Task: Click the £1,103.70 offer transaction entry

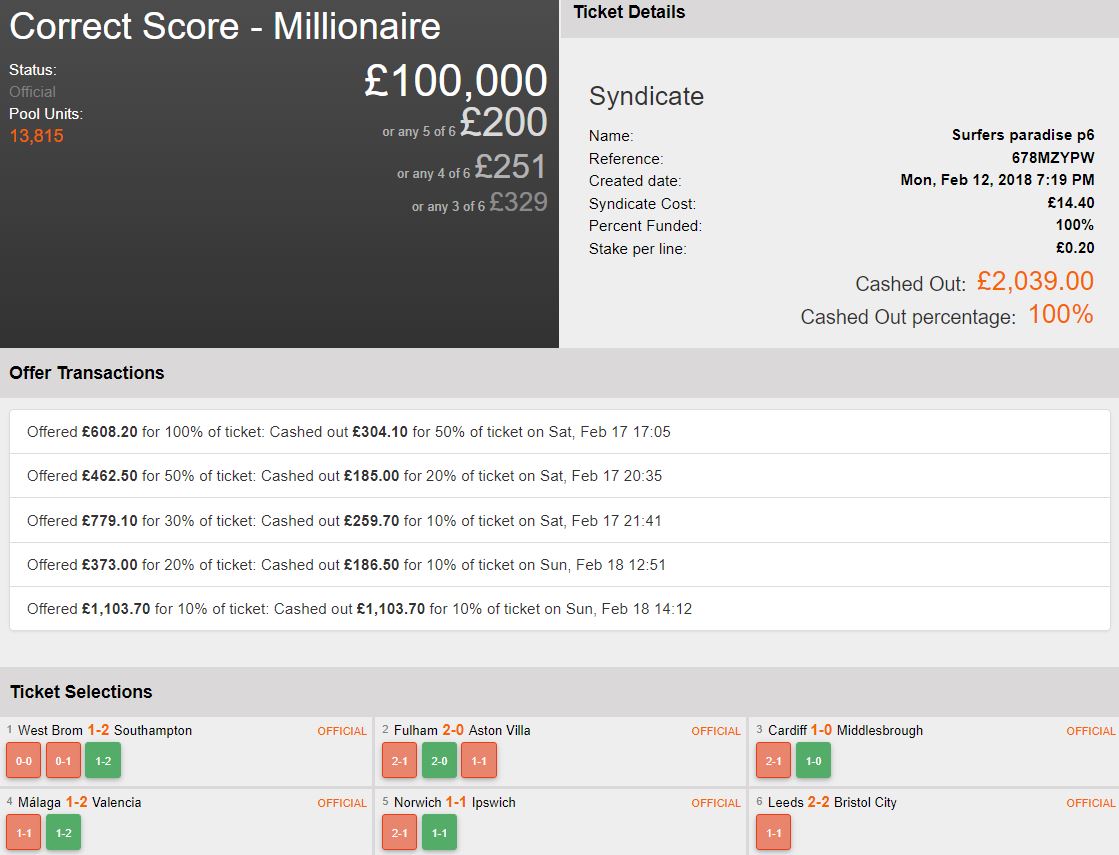Action: coord(559,608)
